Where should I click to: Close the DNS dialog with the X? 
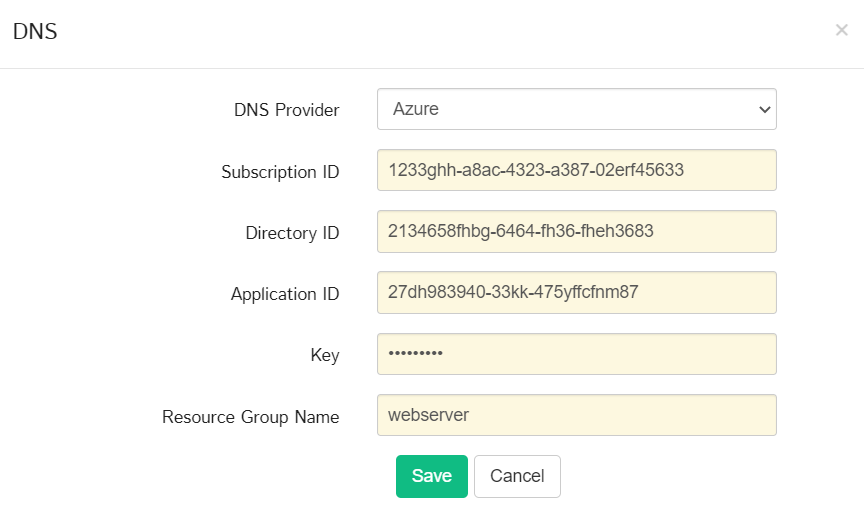coord(841,30)
